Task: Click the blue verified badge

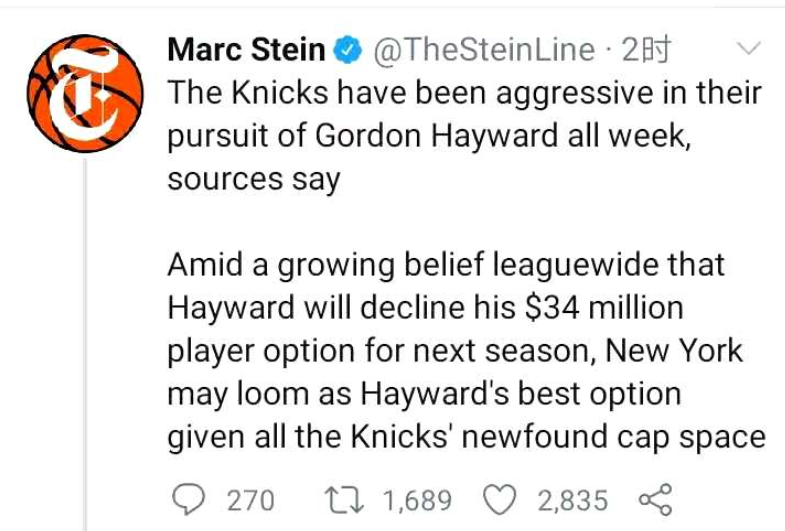Action: (x=347, y=51)
